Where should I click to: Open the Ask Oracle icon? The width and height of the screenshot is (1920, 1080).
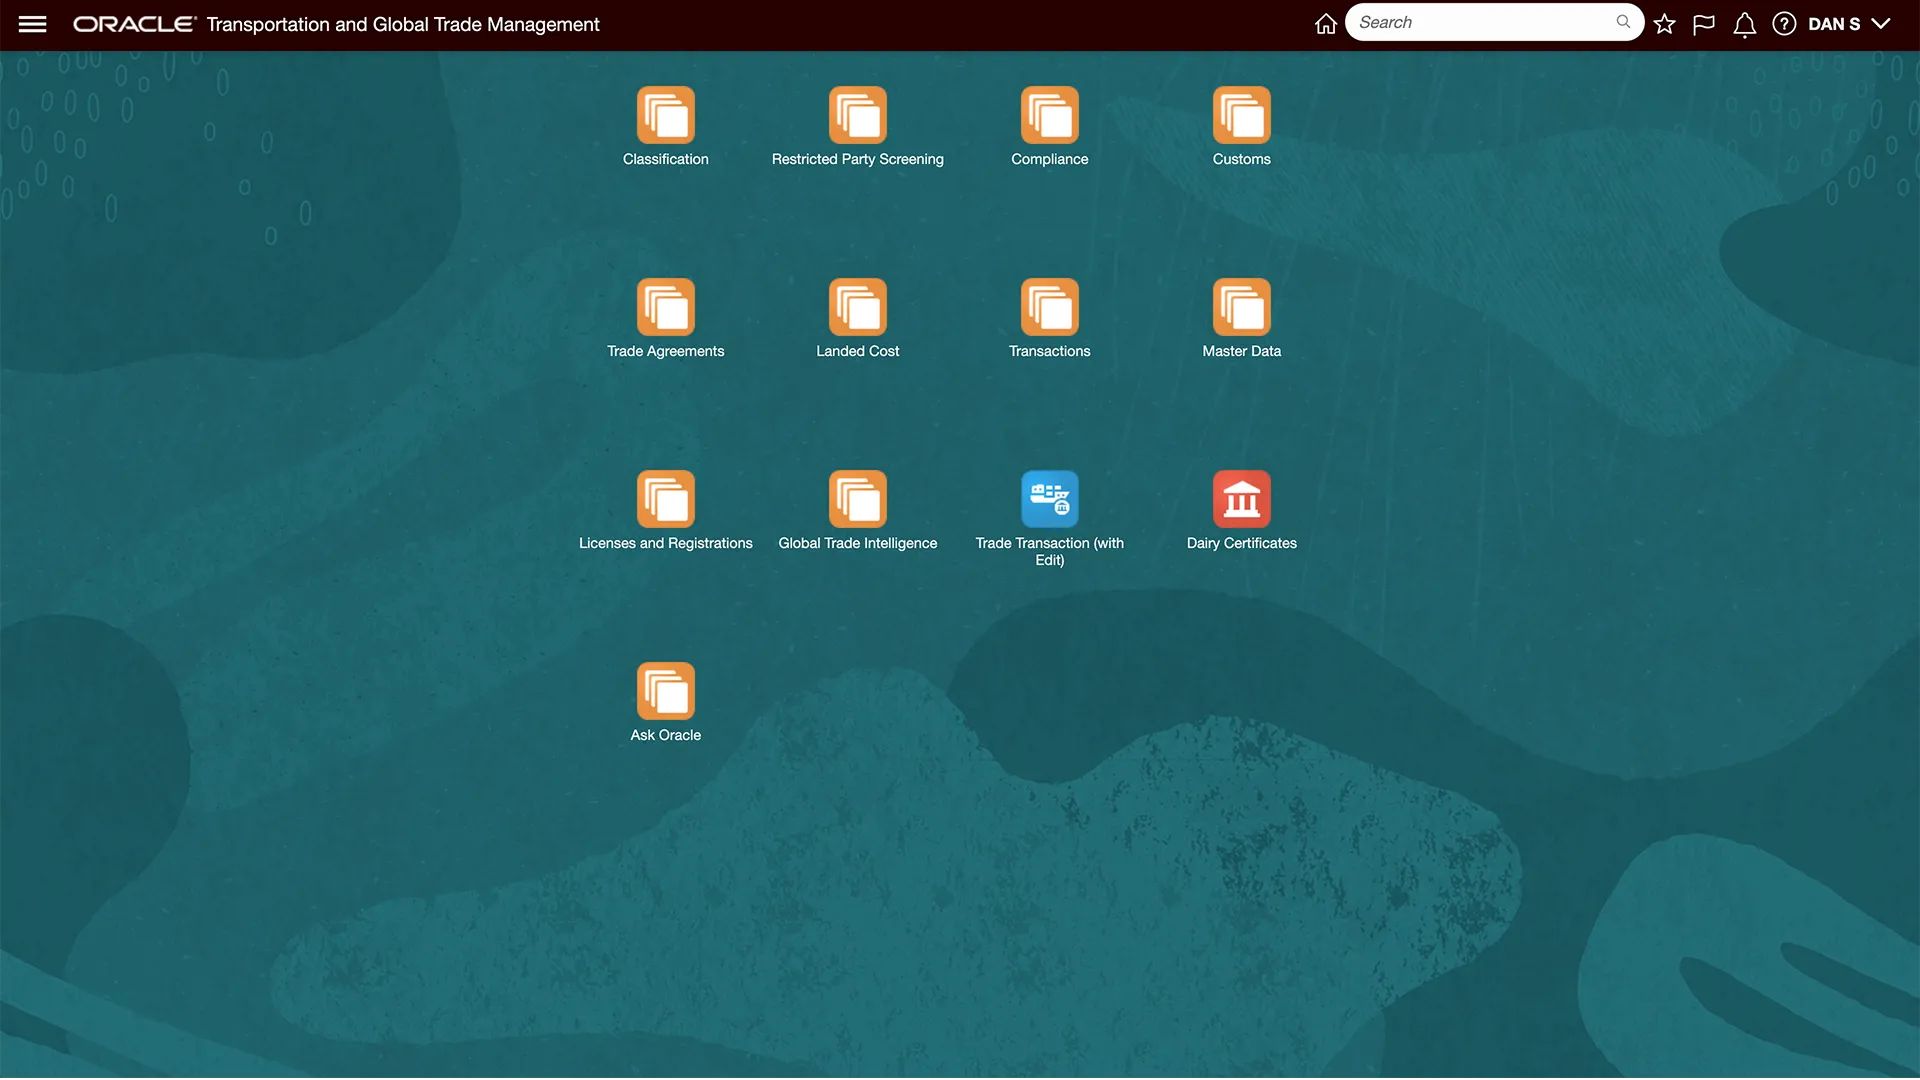(x=665, y=691)
